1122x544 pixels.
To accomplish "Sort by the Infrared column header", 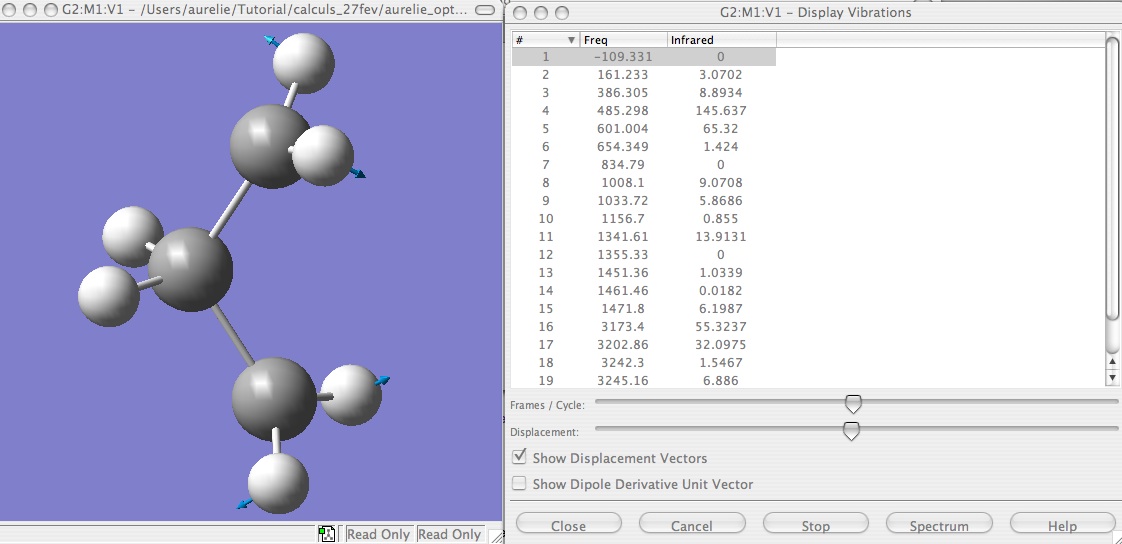I will point(720,40).
